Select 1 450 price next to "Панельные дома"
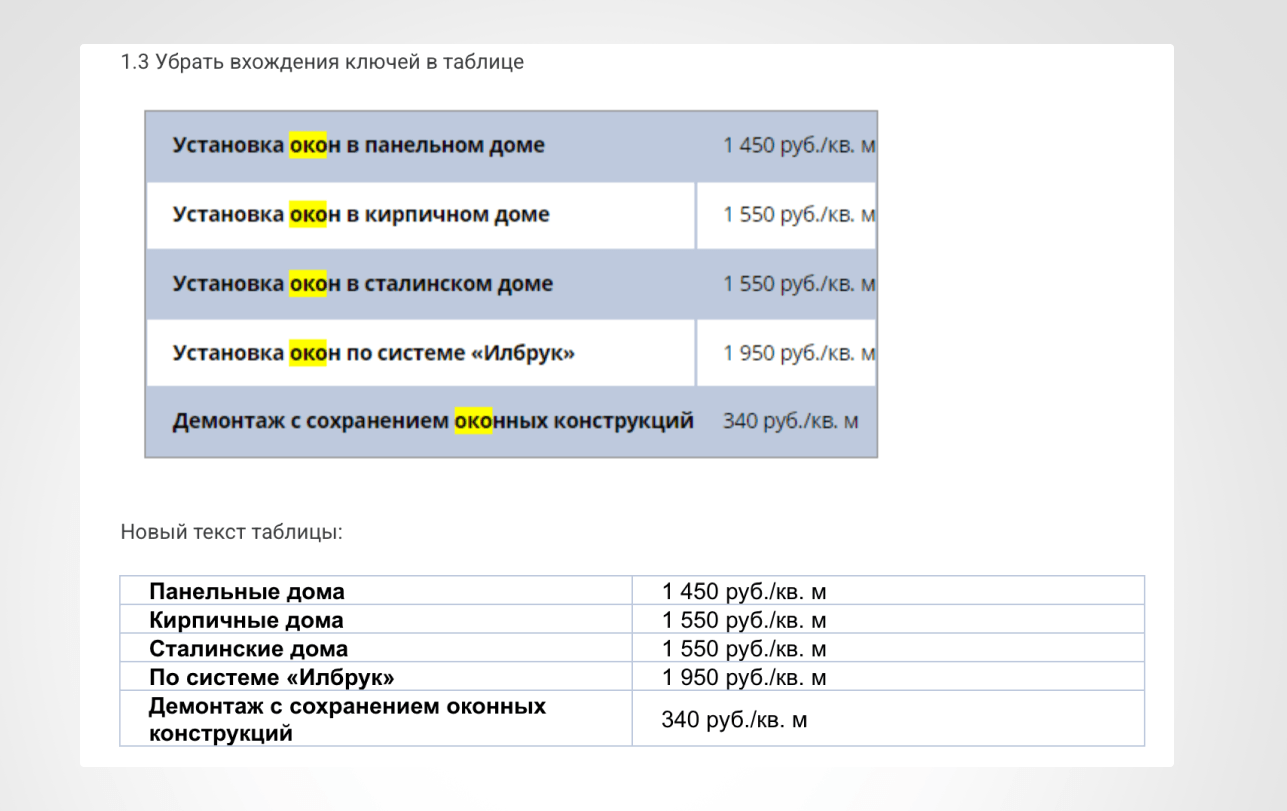Viewport: 1287px width, 811px height. [744, 591]
